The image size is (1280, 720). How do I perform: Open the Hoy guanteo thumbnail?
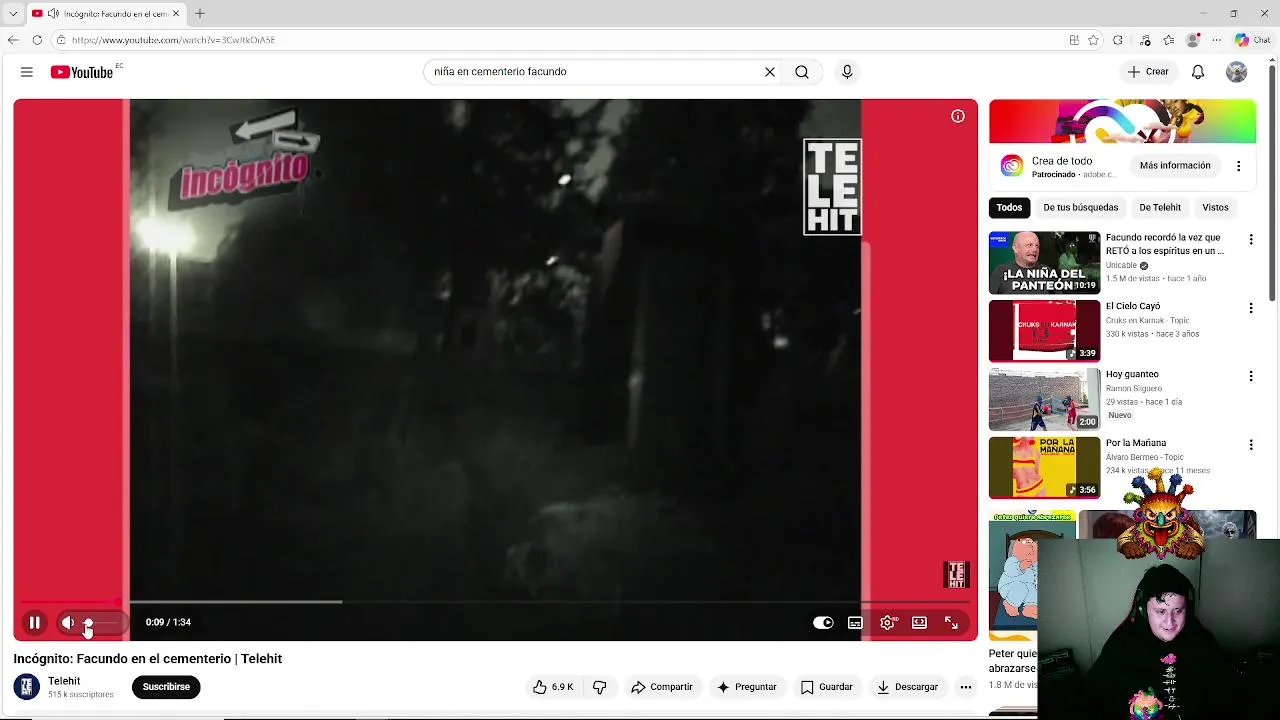pyautogui.click(x=1044, y=399)
